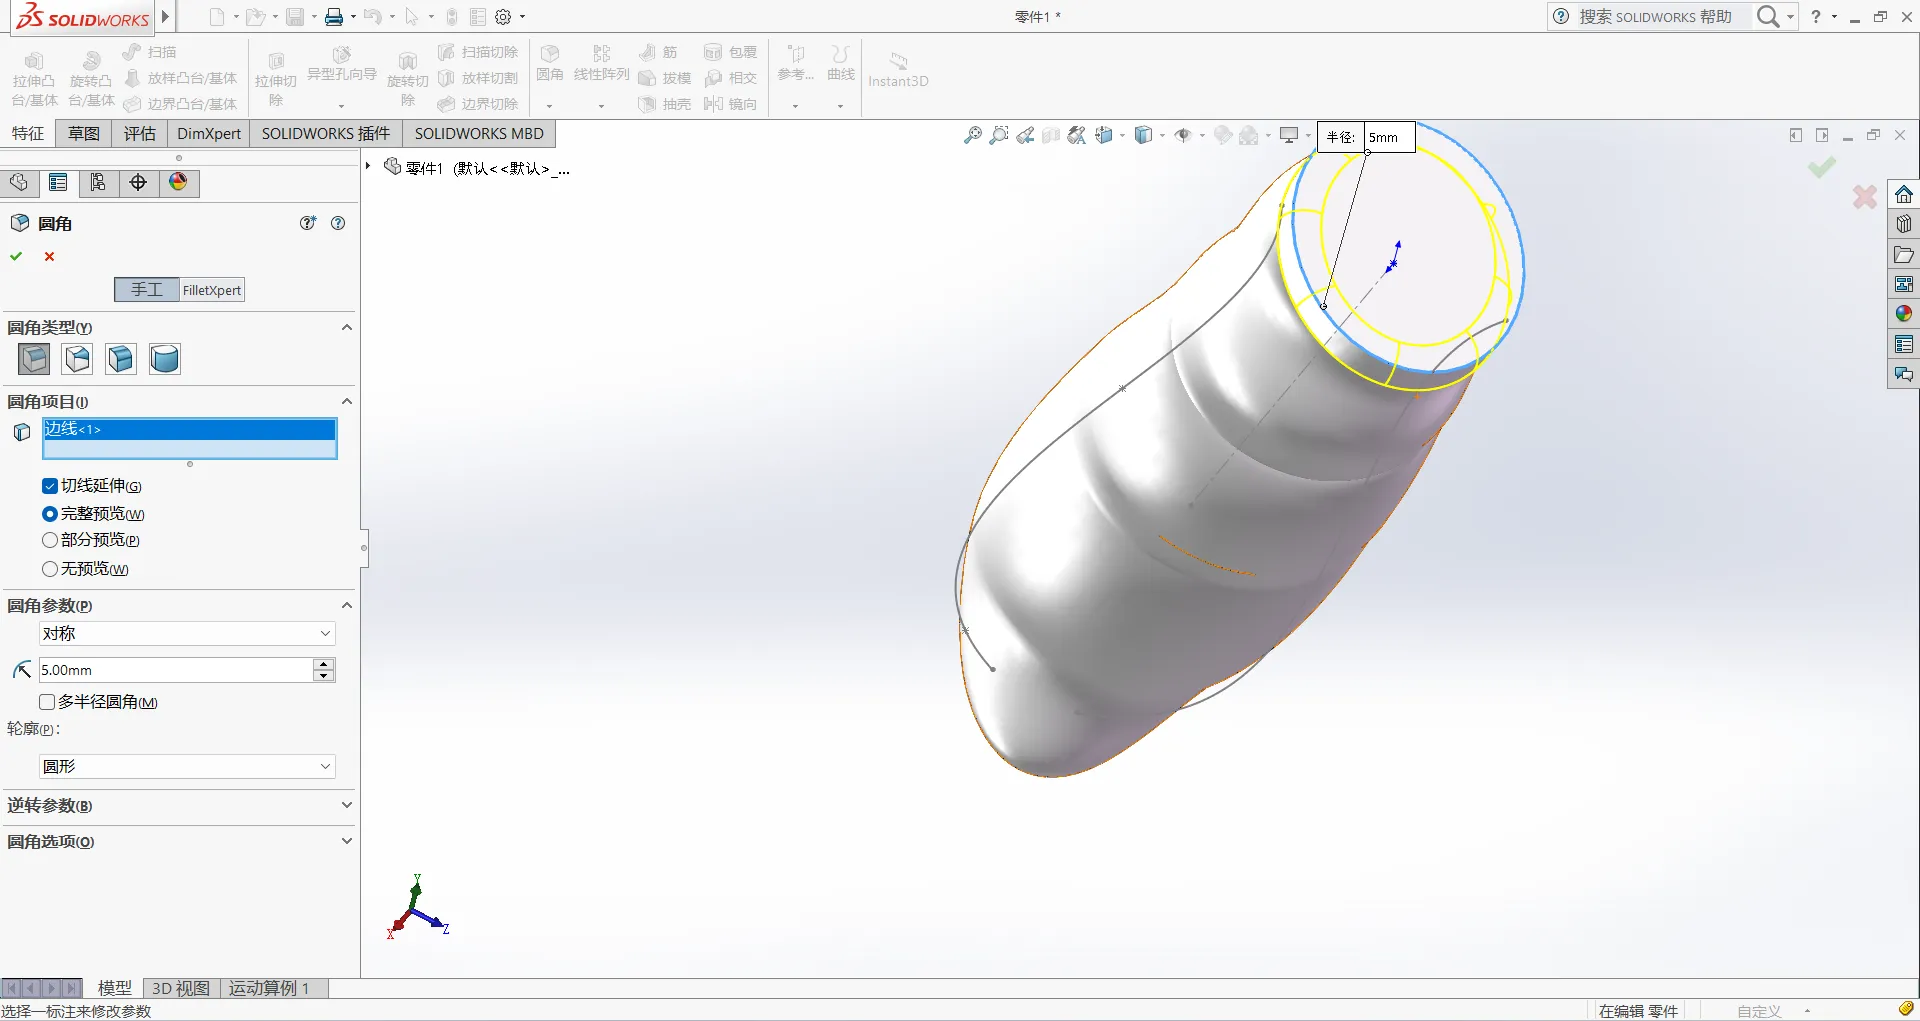This screenshot has width=1920, height=1021.
Task: Select the face fillet type icon
Action: 121,359
